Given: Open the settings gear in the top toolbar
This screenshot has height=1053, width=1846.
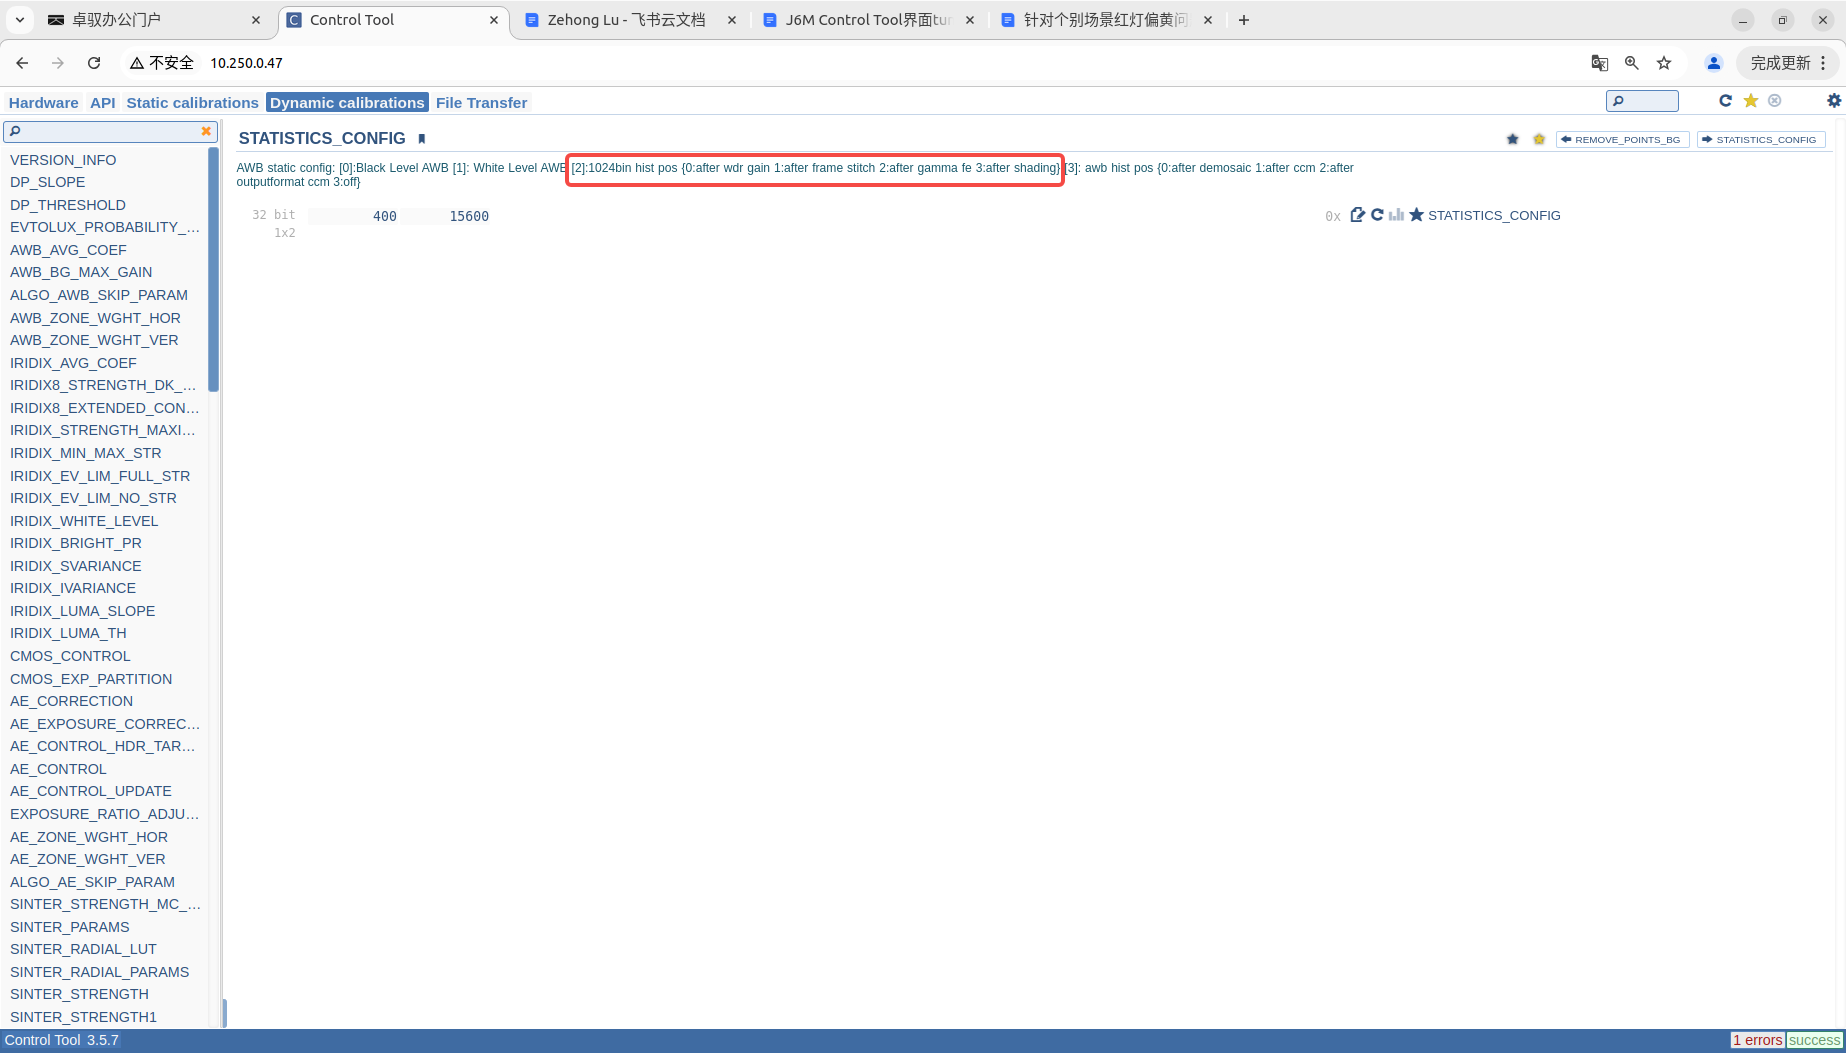Looking at the screenshot, I should pyautogui.click(x=1833, y=101).
